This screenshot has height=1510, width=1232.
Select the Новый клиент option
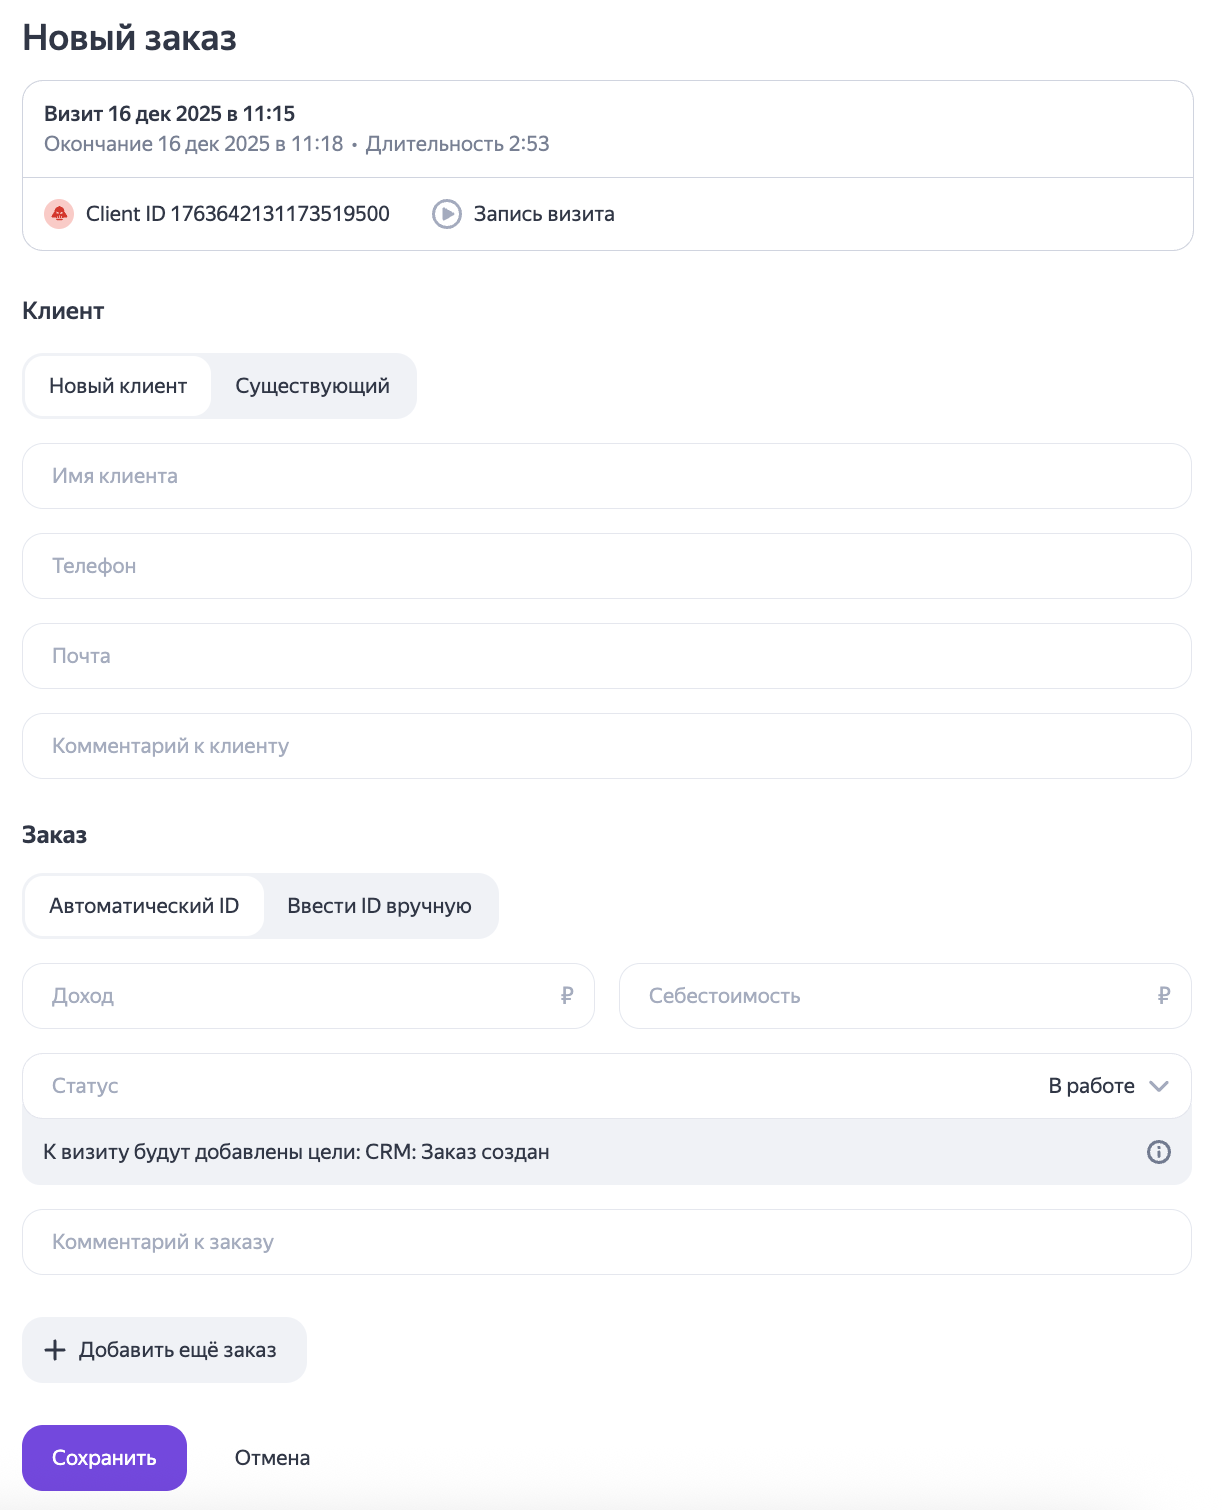[118, 386]
